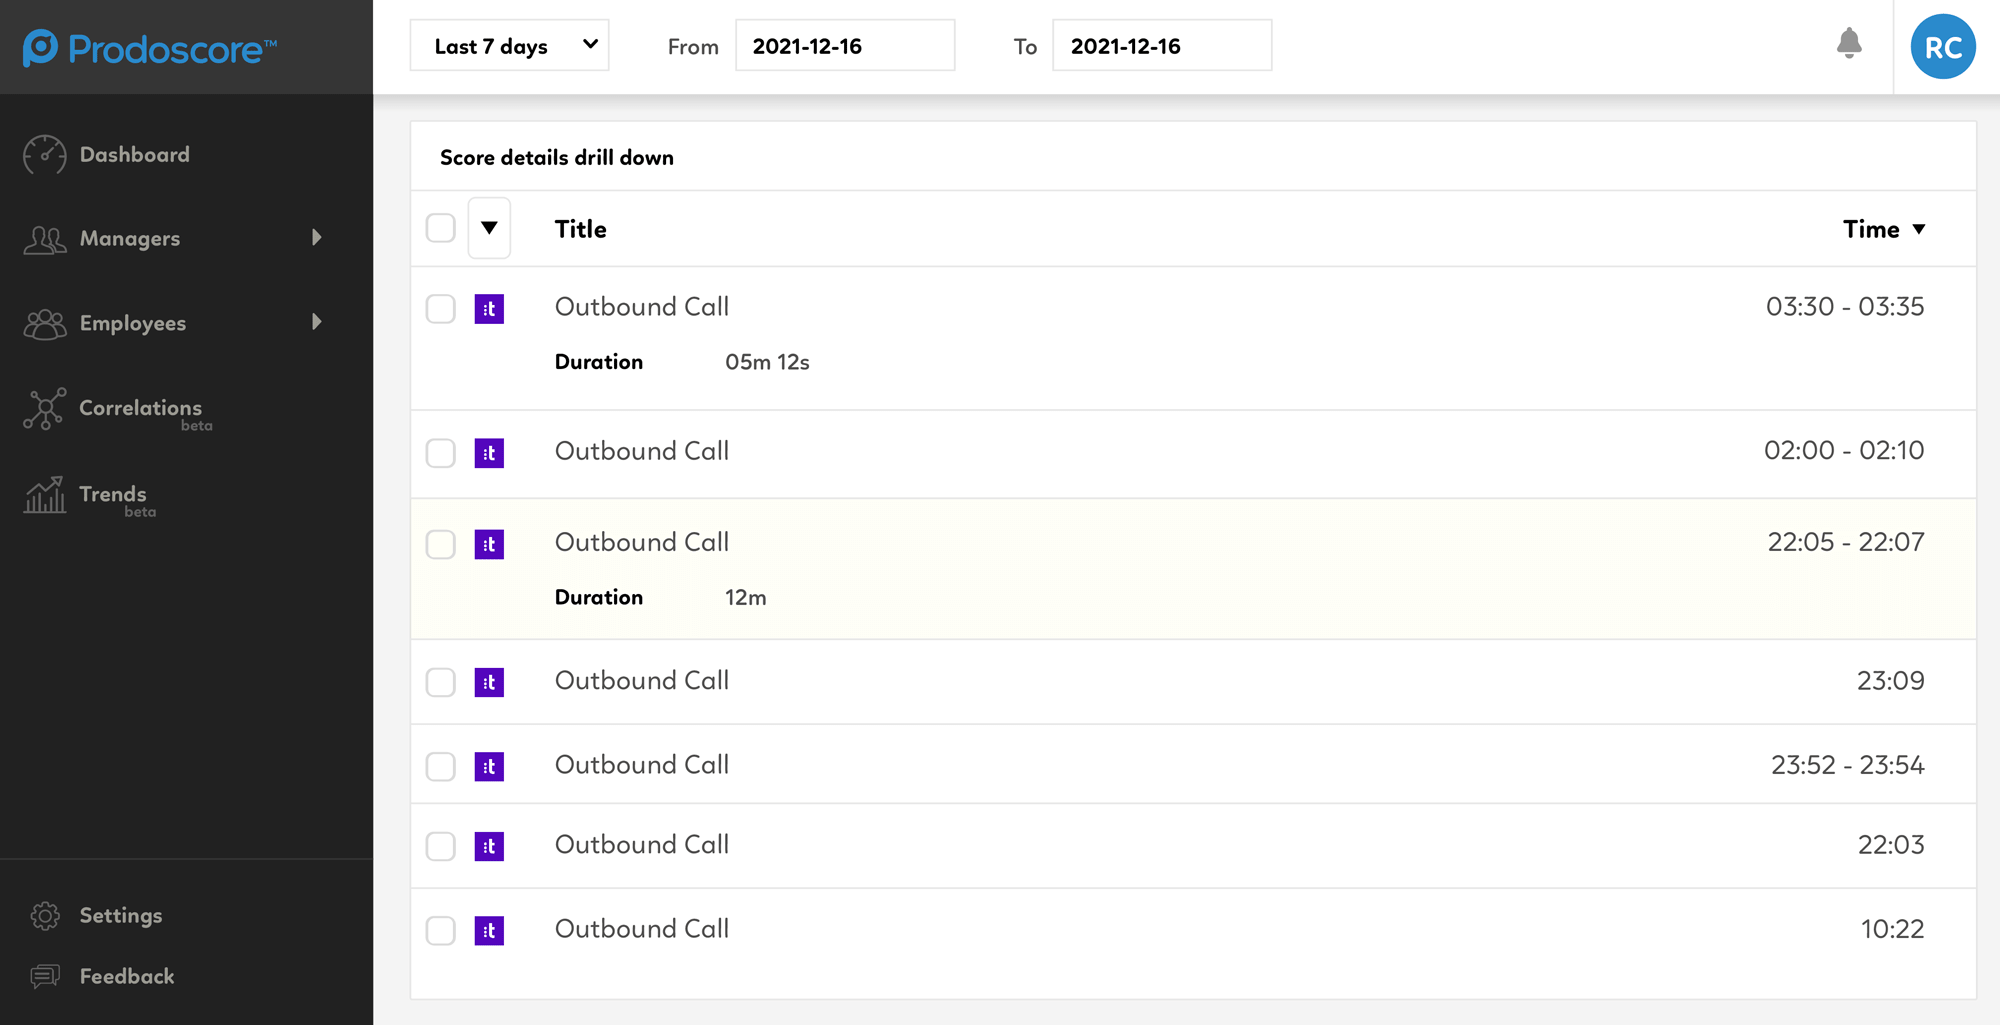The width and height of the screenshot is (2000, 1025).
Task: Open Outbound Call at 22:03
Action: coord(642,845)
